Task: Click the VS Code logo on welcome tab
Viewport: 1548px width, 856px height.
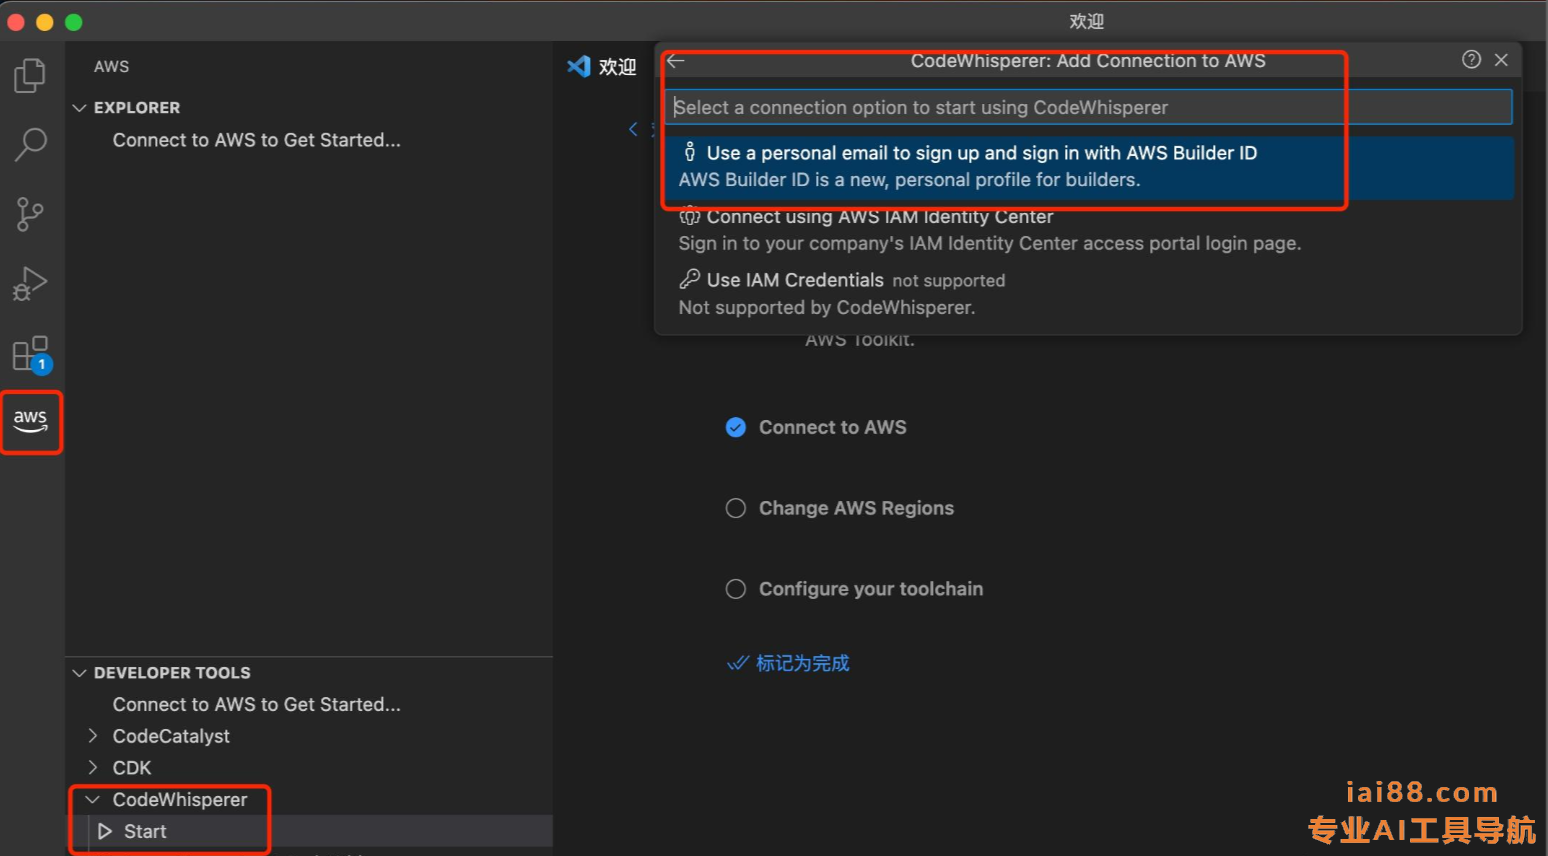Action: (x=579, y=66)
